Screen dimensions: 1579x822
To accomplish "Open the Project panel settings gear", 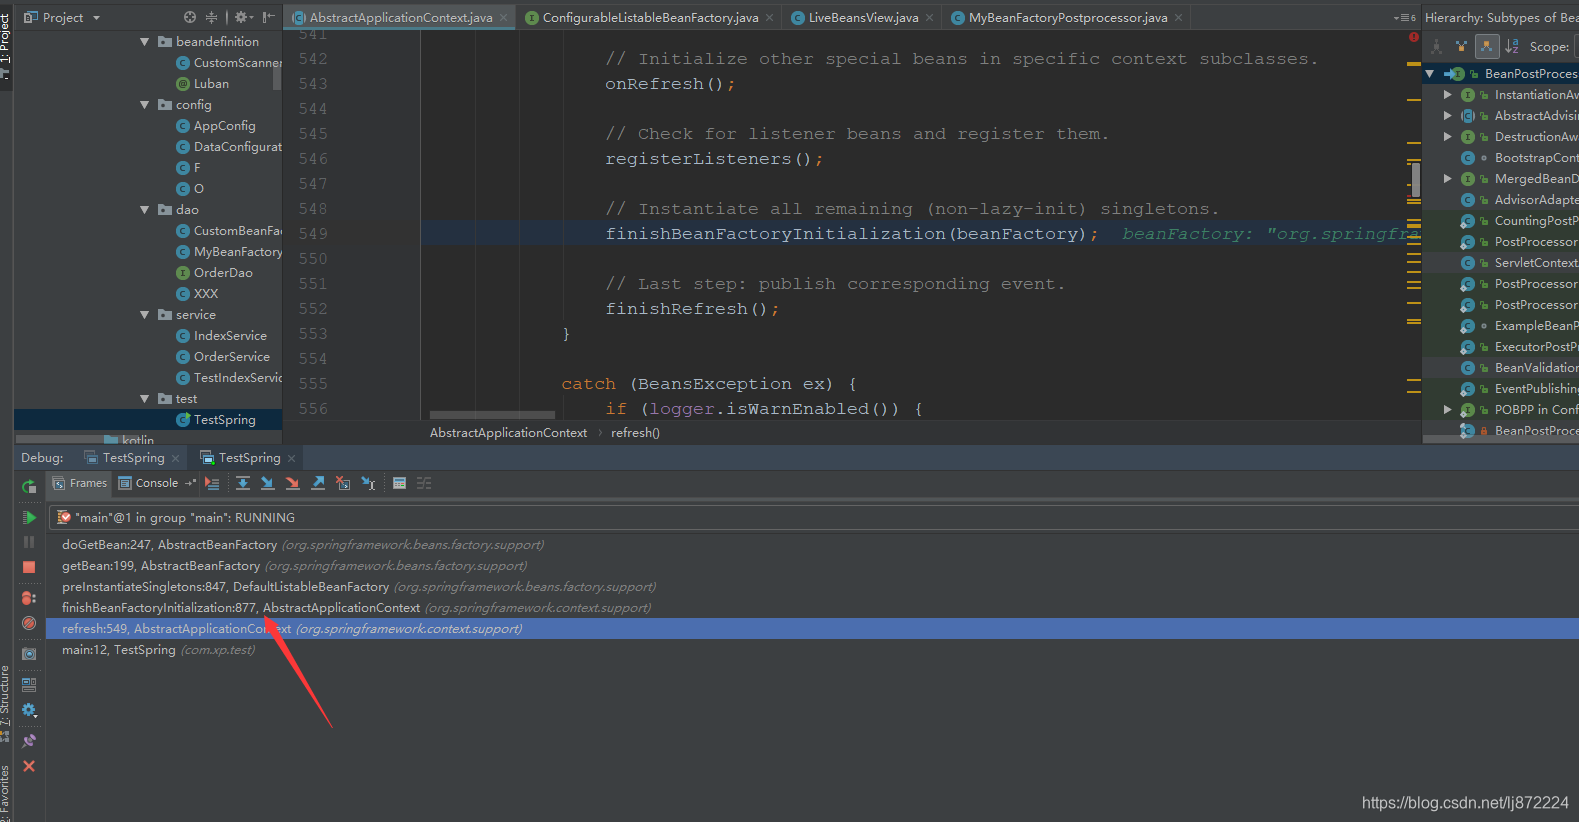I will [243, 17].
